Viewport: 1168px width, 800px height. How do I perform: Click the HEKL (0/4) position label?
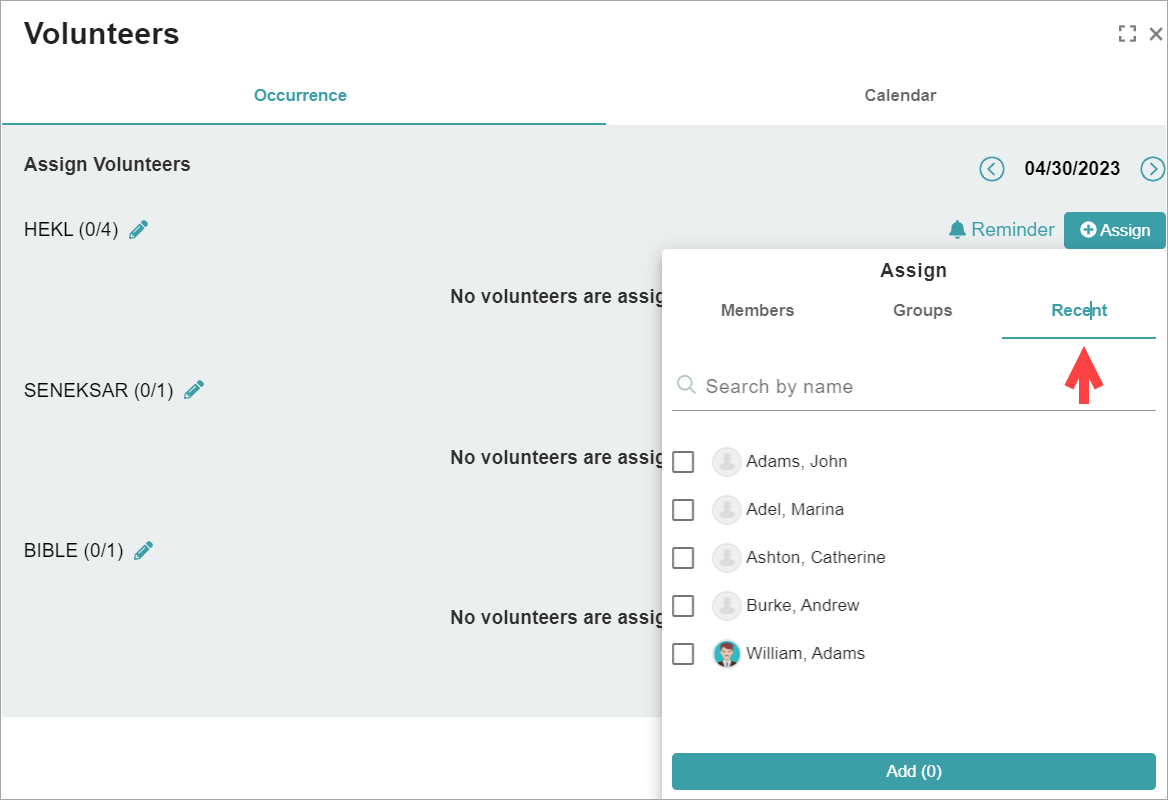pyautogui.click(x=71, y=229)
